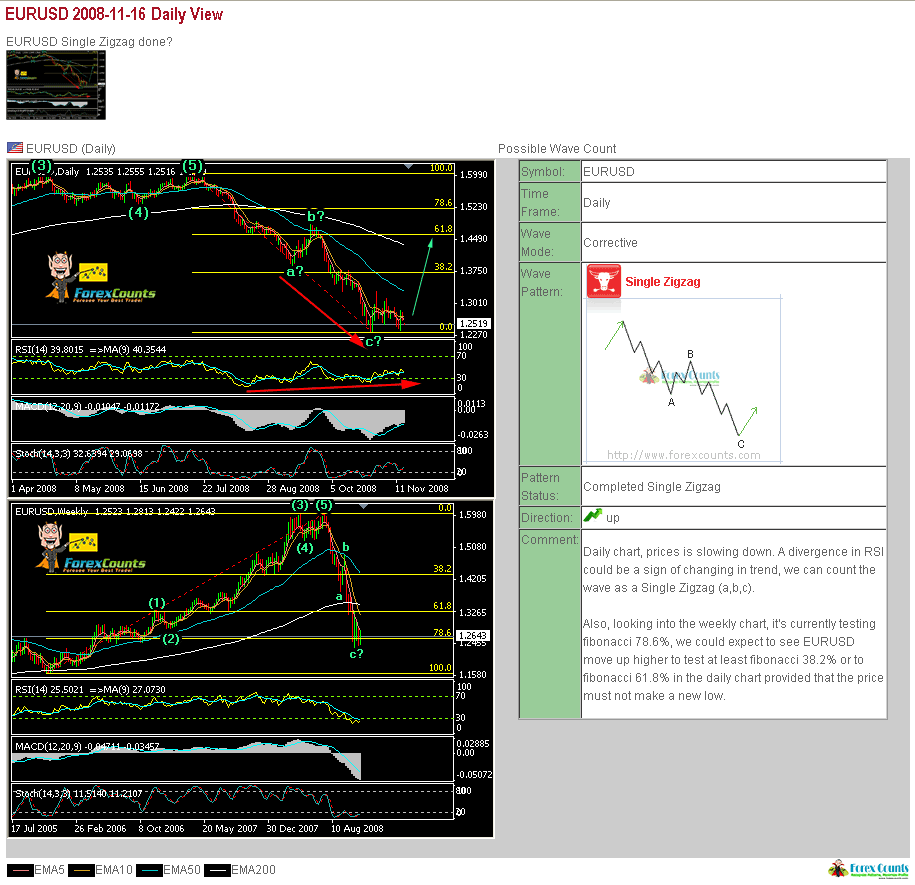Click the EMA10 orange legend swatch
The image size is (915, 885).
coord(81,870)
